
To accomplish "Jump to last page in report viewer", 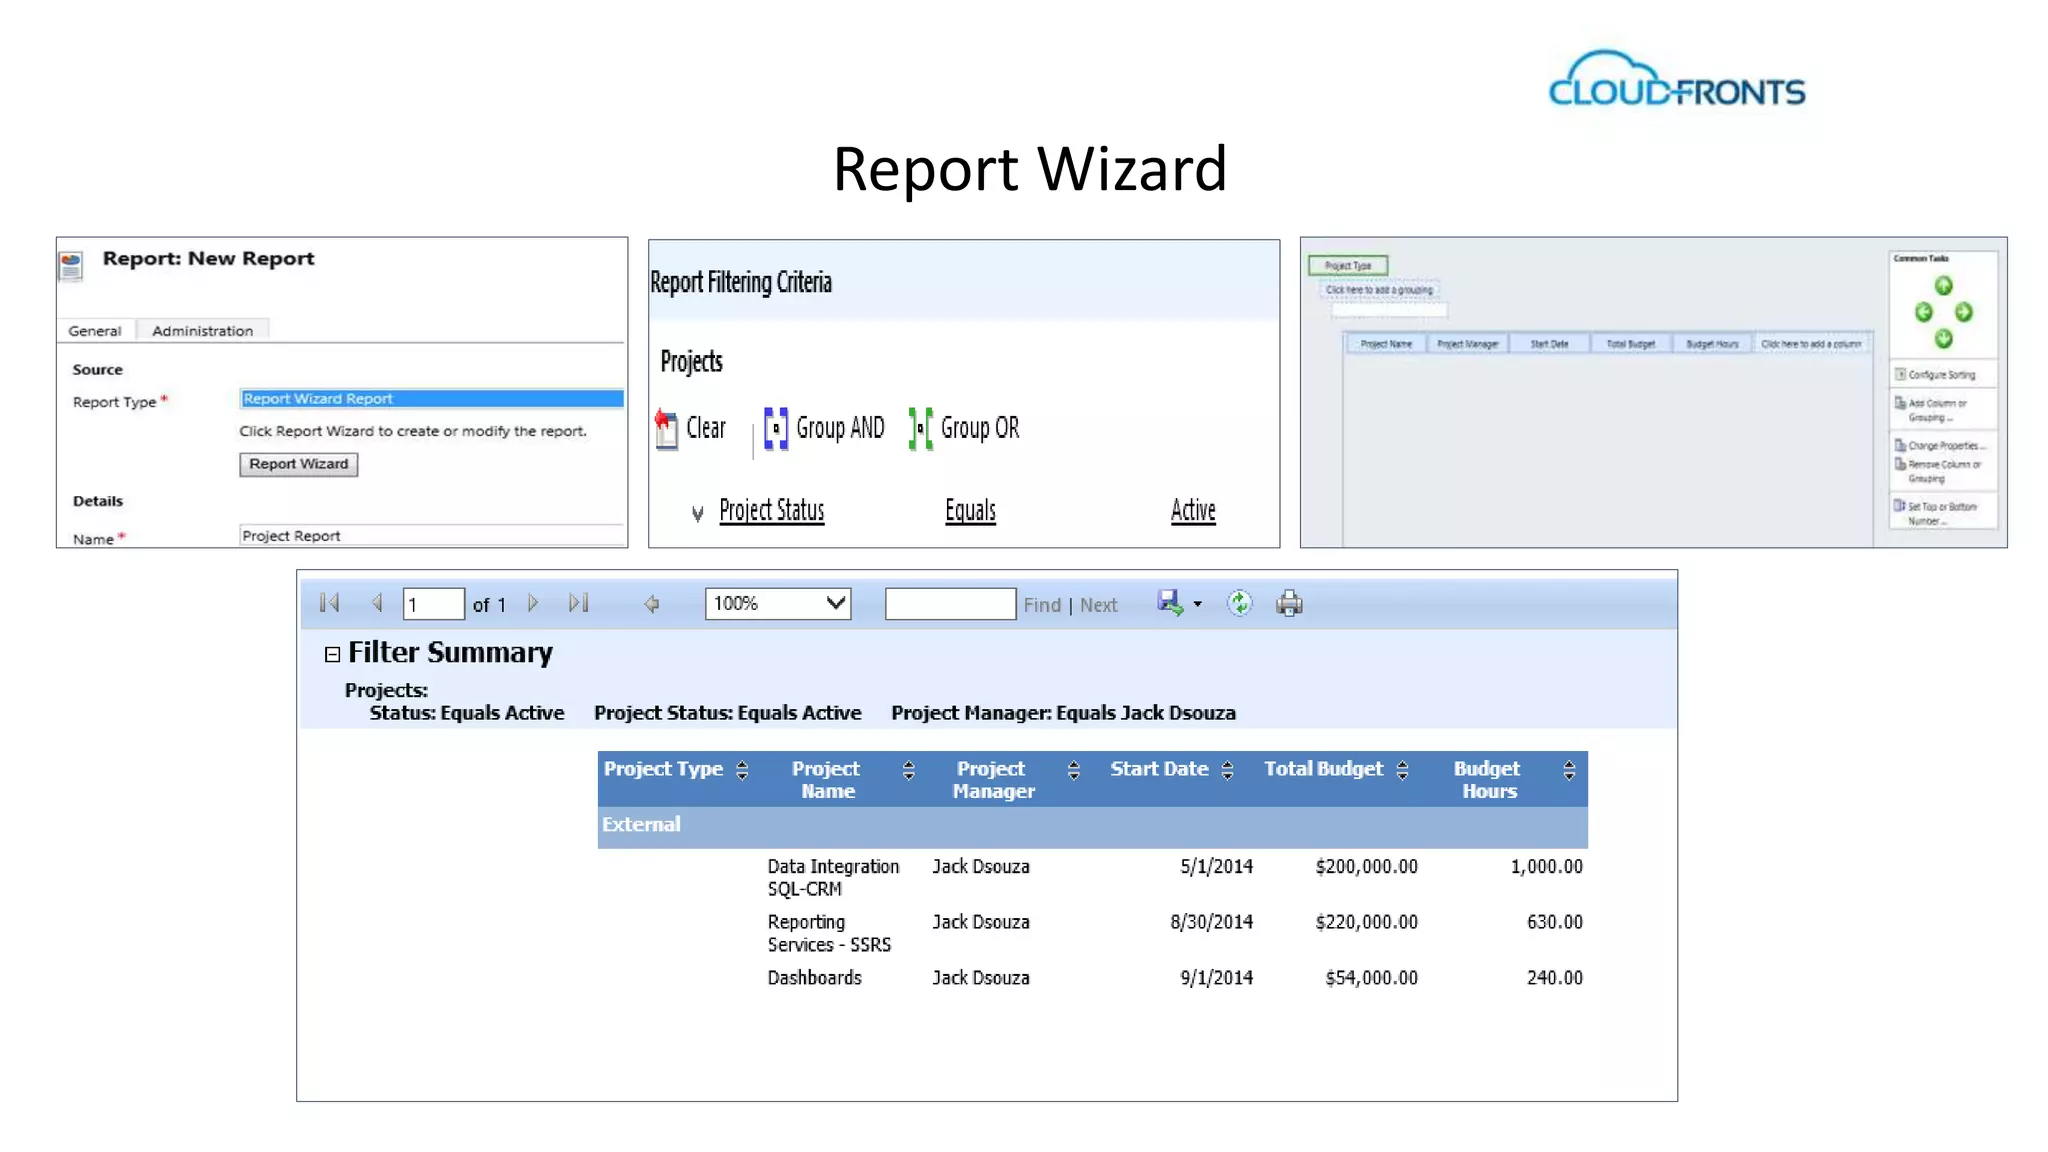I will pyautogui.click(x=579, y=603).
